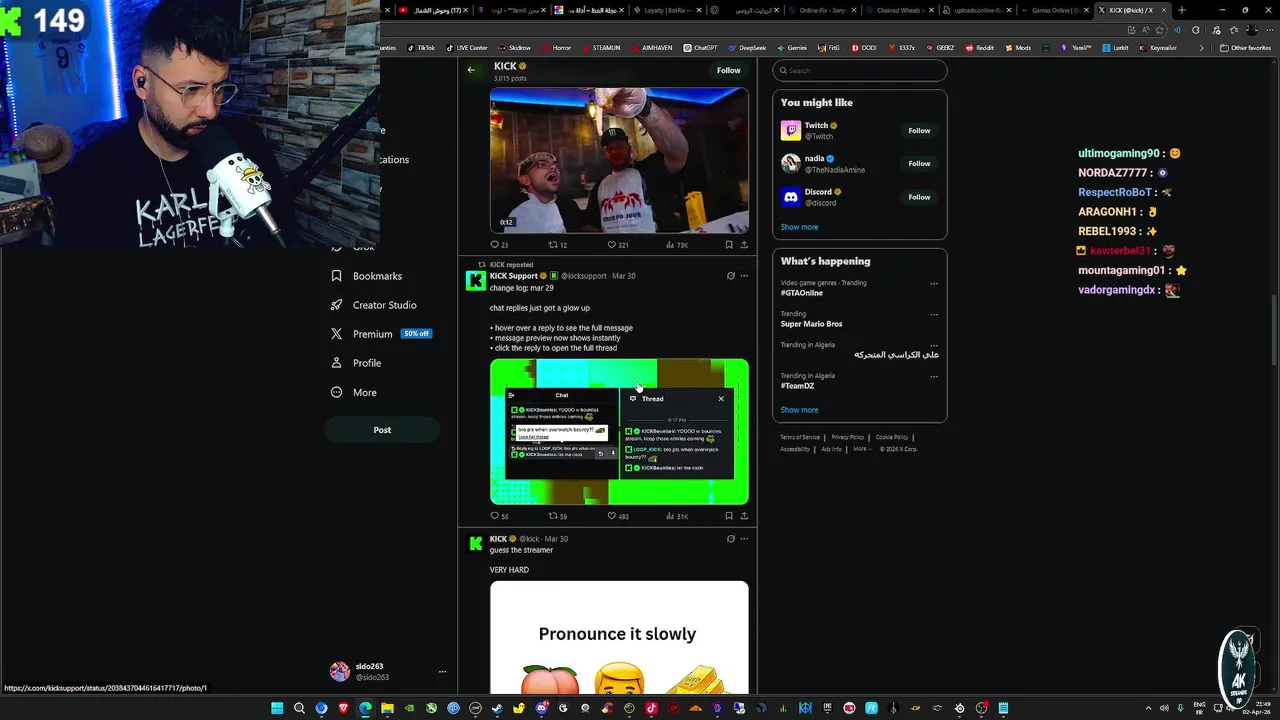
Task: Show more under What's happening
Action: (x=799, y=410)
